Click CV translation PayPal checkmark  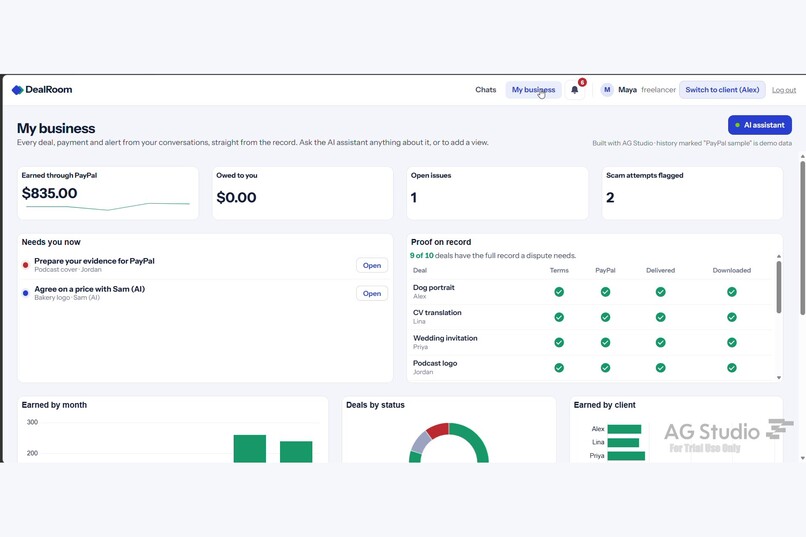pyautogui.click(x=606, y=317)
